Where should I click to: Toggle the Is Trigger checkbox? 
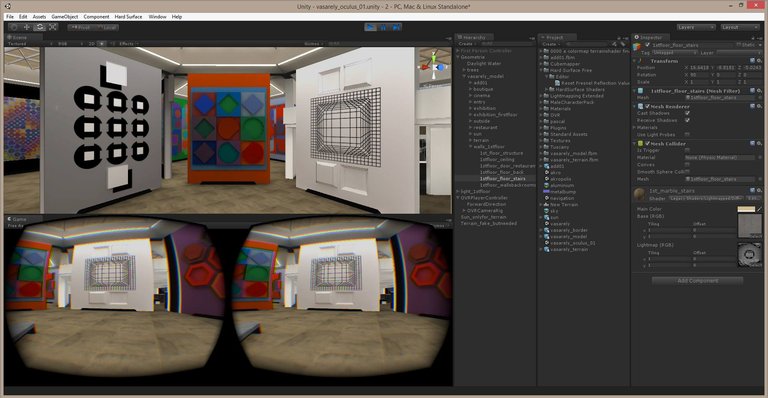pos(687,150)
